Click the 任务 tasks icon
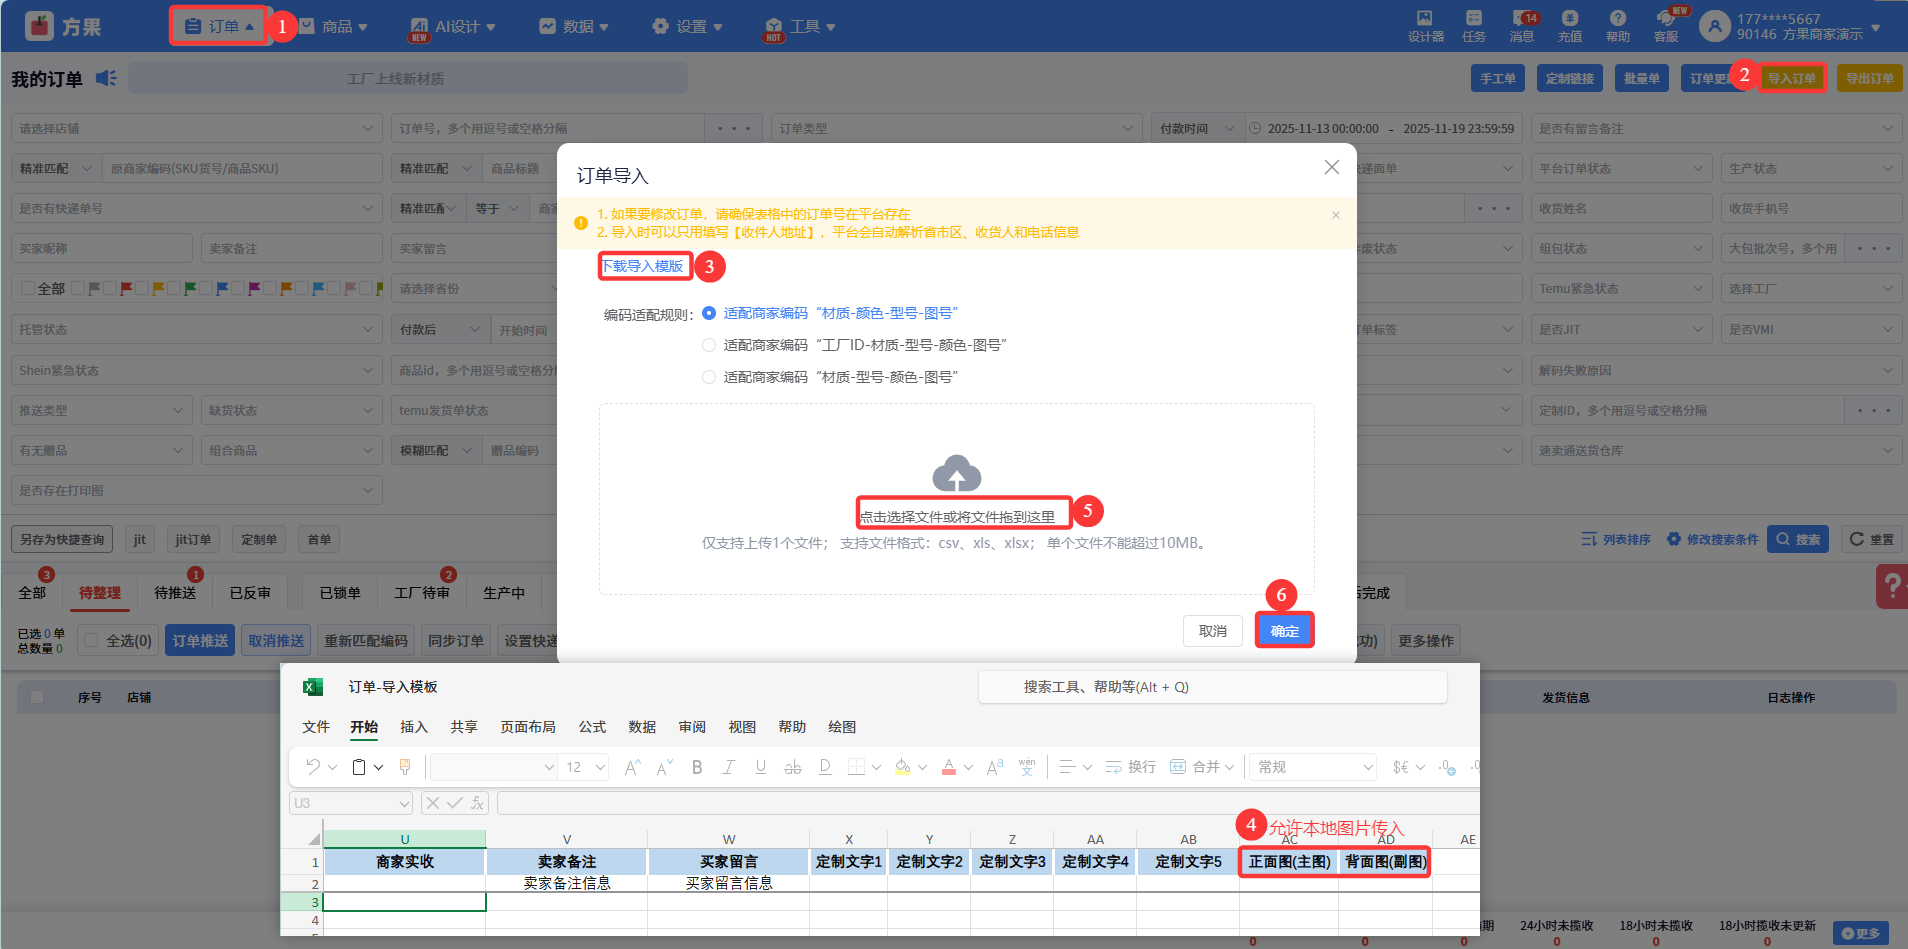This screenshot has height=949, width=1908. (x=1473, y=26)
